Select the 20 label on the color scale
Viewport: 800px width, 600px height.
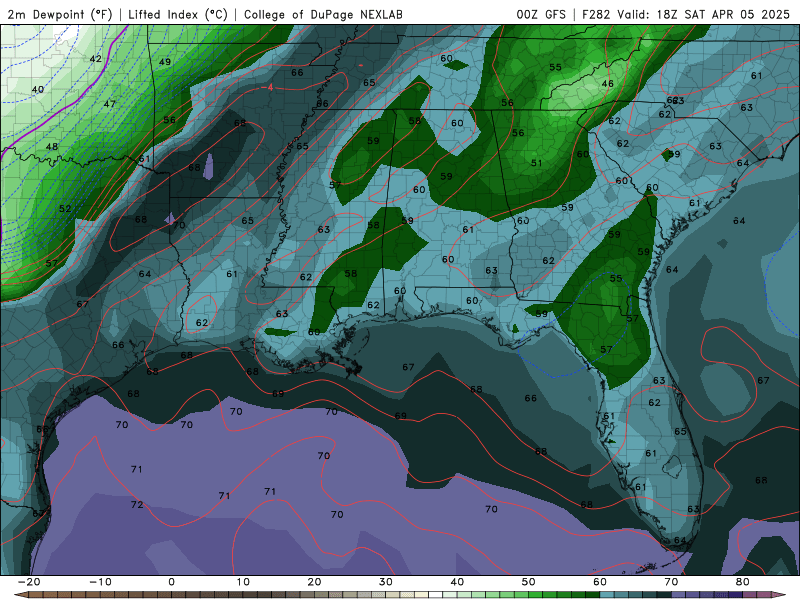pos(314,582)
